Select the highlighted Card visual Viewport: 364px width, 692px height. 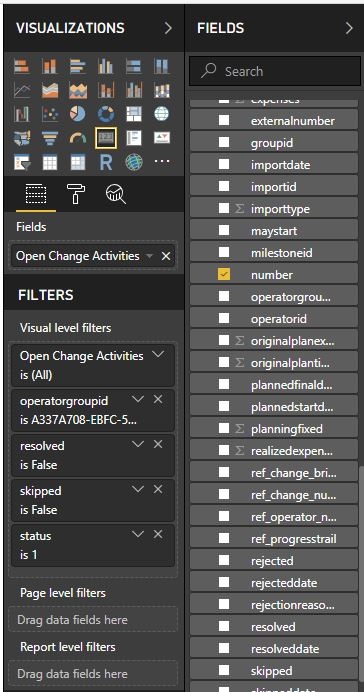coord(105,138)
